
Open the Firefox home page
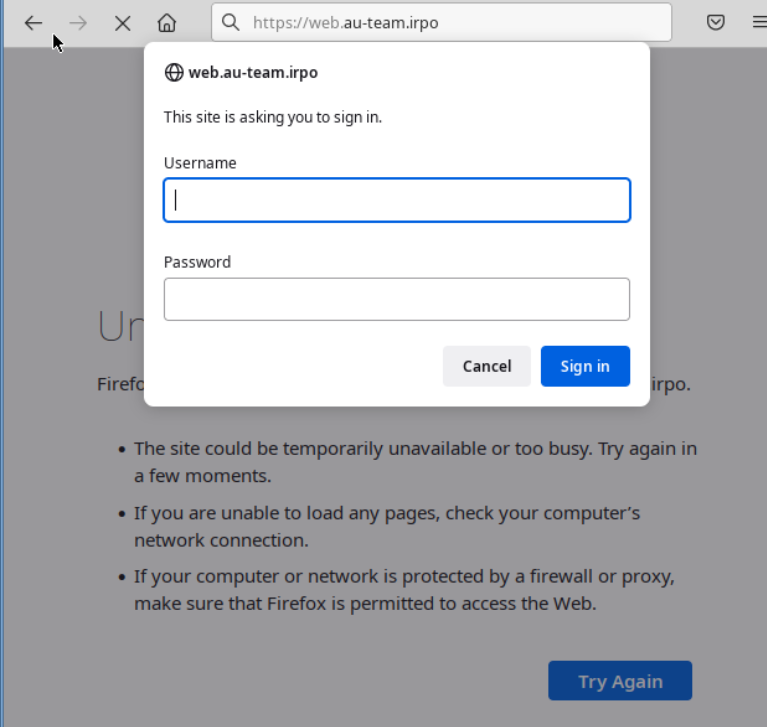pyautogui.click(x=167, y=23)
